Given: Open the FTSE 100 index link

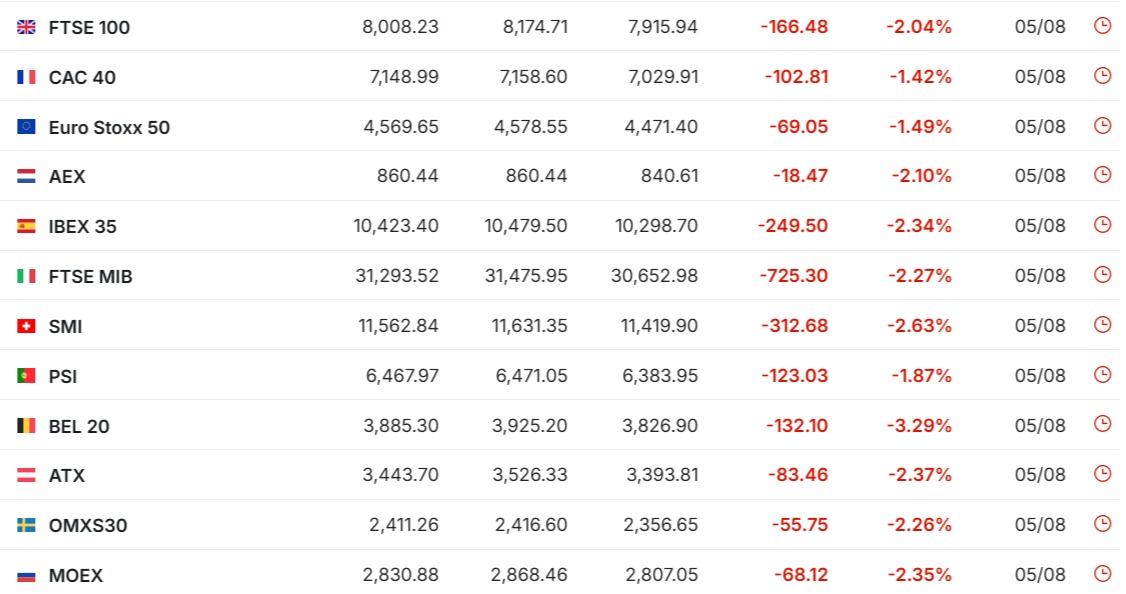Looking at the screenshot, I should click(89, 27).
